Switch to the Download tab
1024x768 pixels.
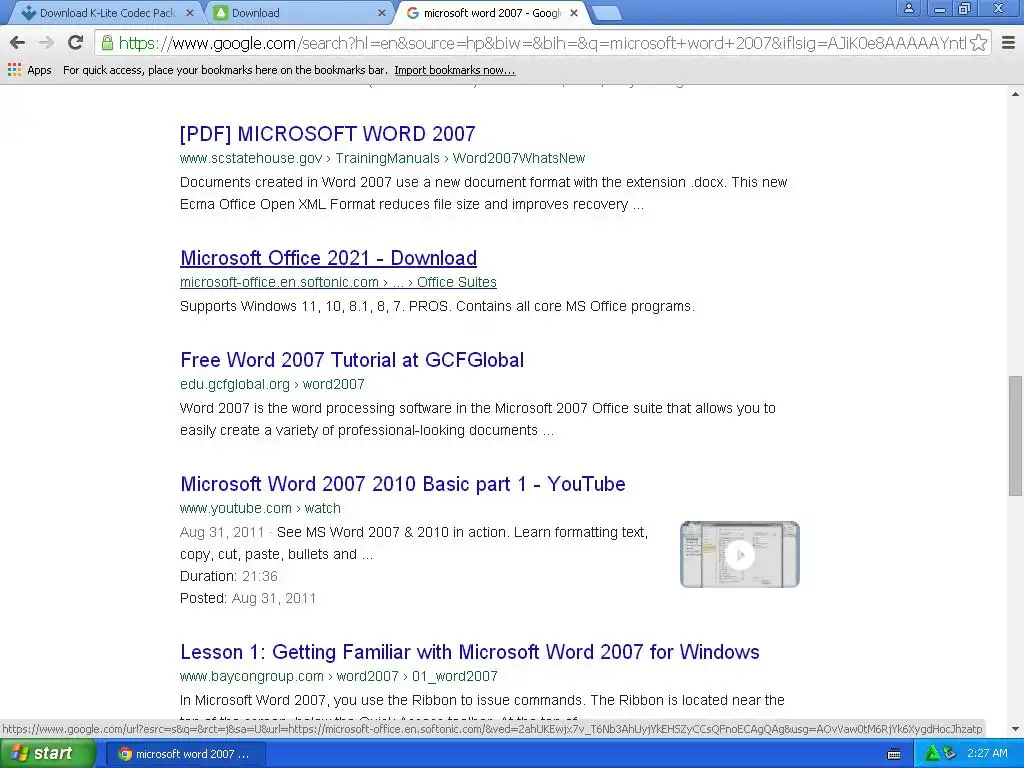click(x=297, y=13)
